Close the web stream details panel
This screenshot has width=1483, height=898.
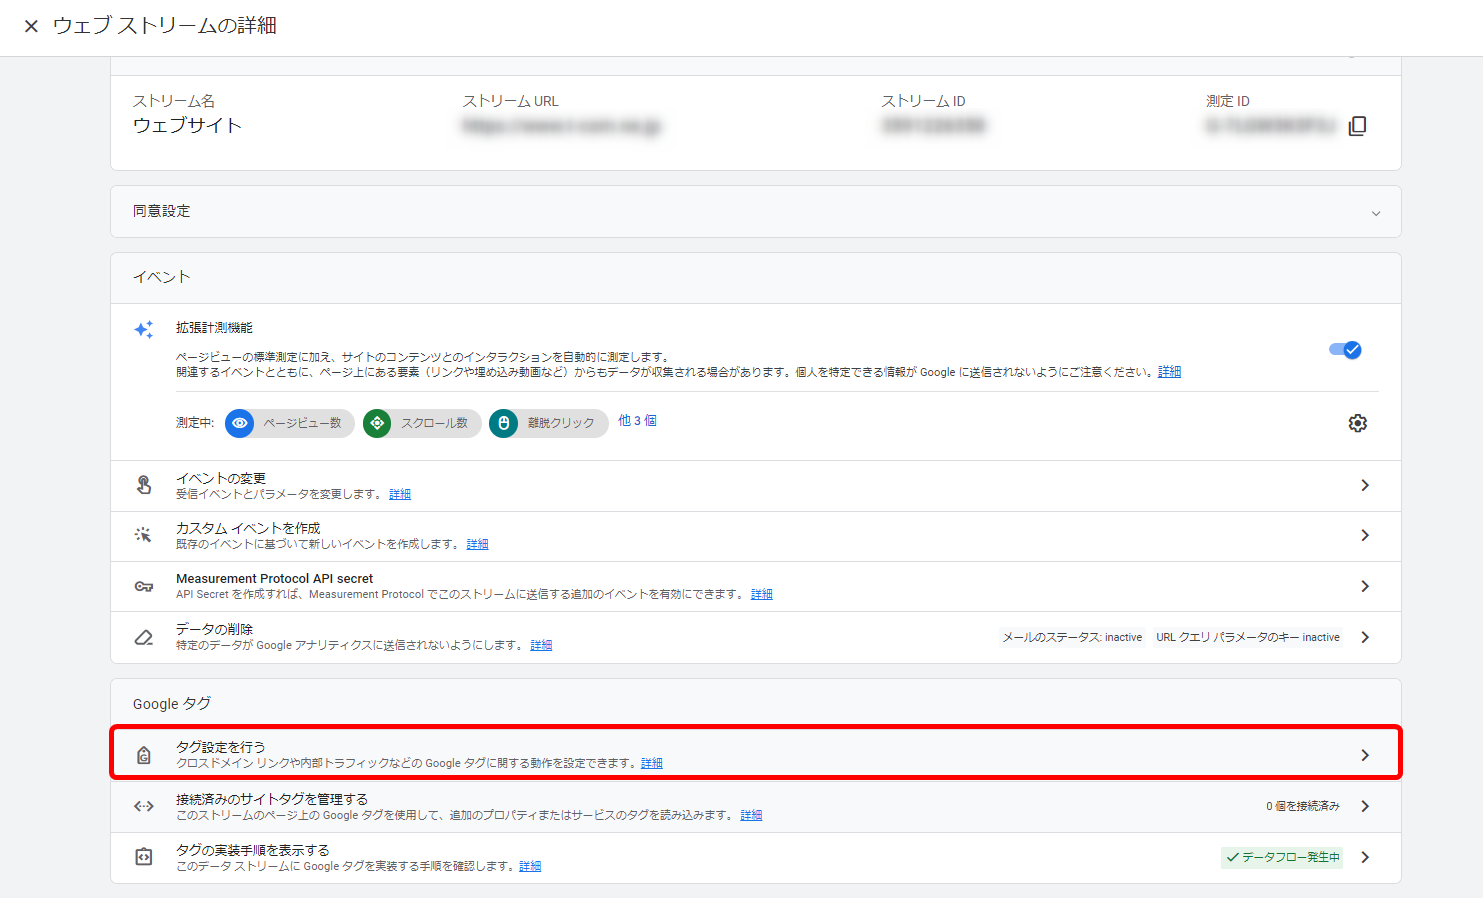[31, 26]
